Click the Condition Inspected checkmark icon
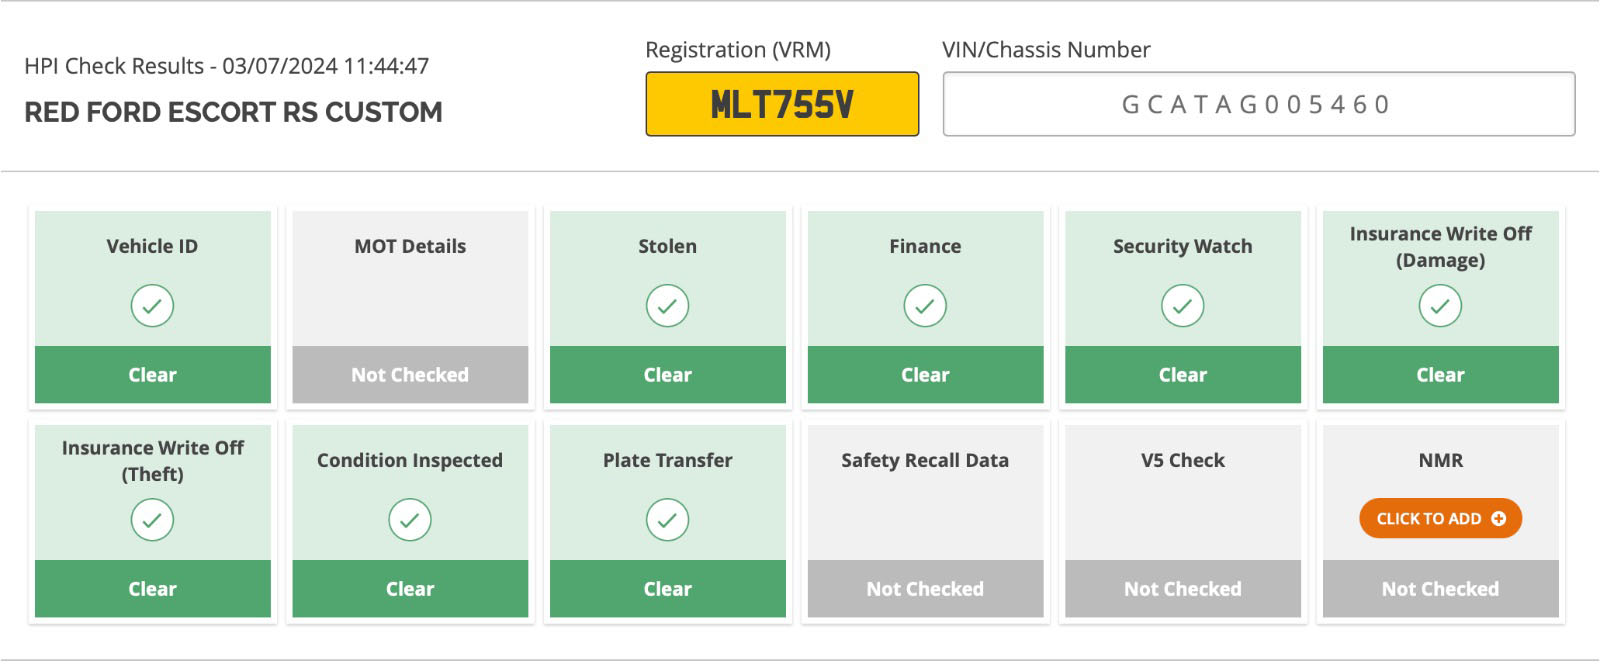Image resolution: width=1600 pixels, height=664 pixels. [410, 520]
